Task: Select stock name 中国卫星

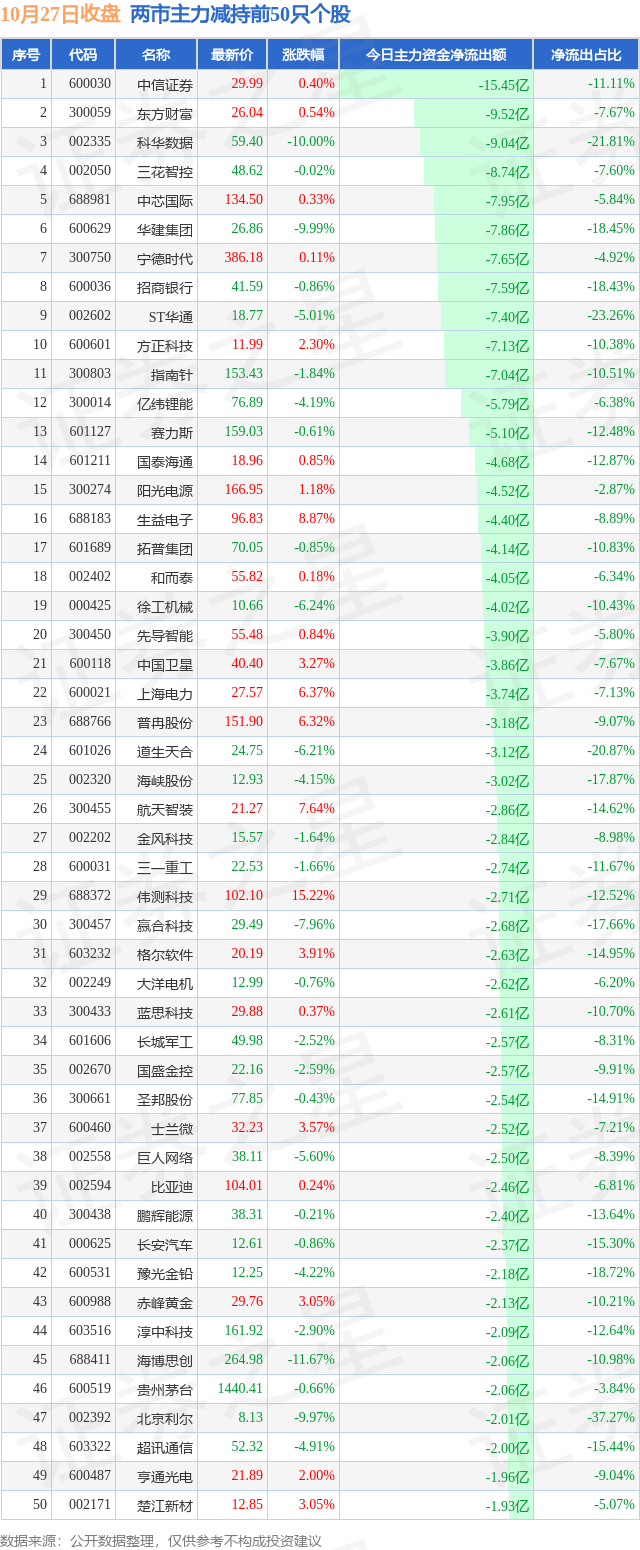Action: tap(165, 664)
